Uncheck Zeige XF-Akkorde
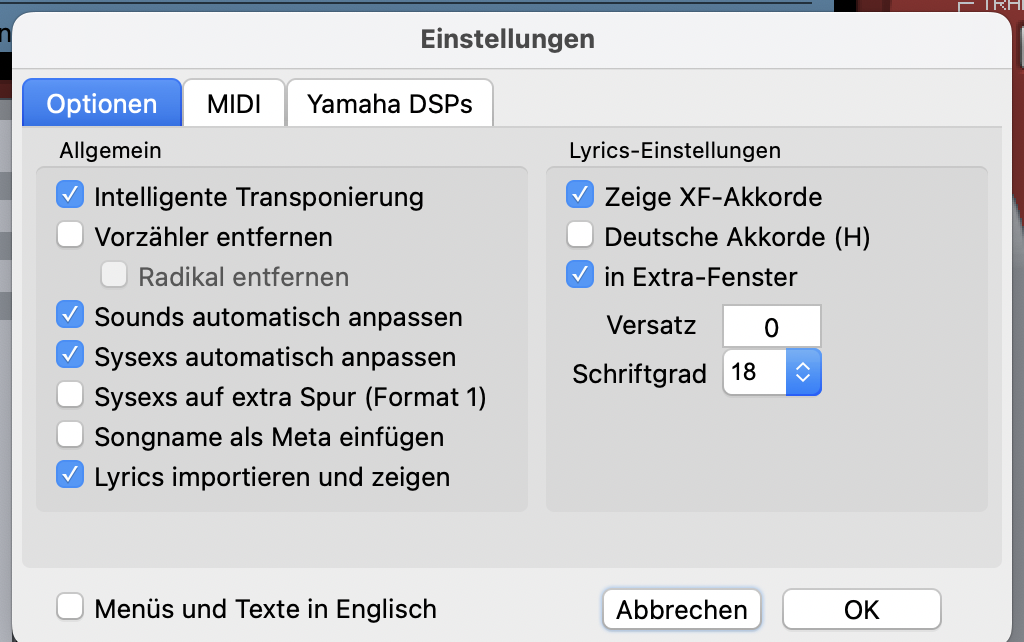The height and width of the screenshot is (642, 1024). (580, 195)
